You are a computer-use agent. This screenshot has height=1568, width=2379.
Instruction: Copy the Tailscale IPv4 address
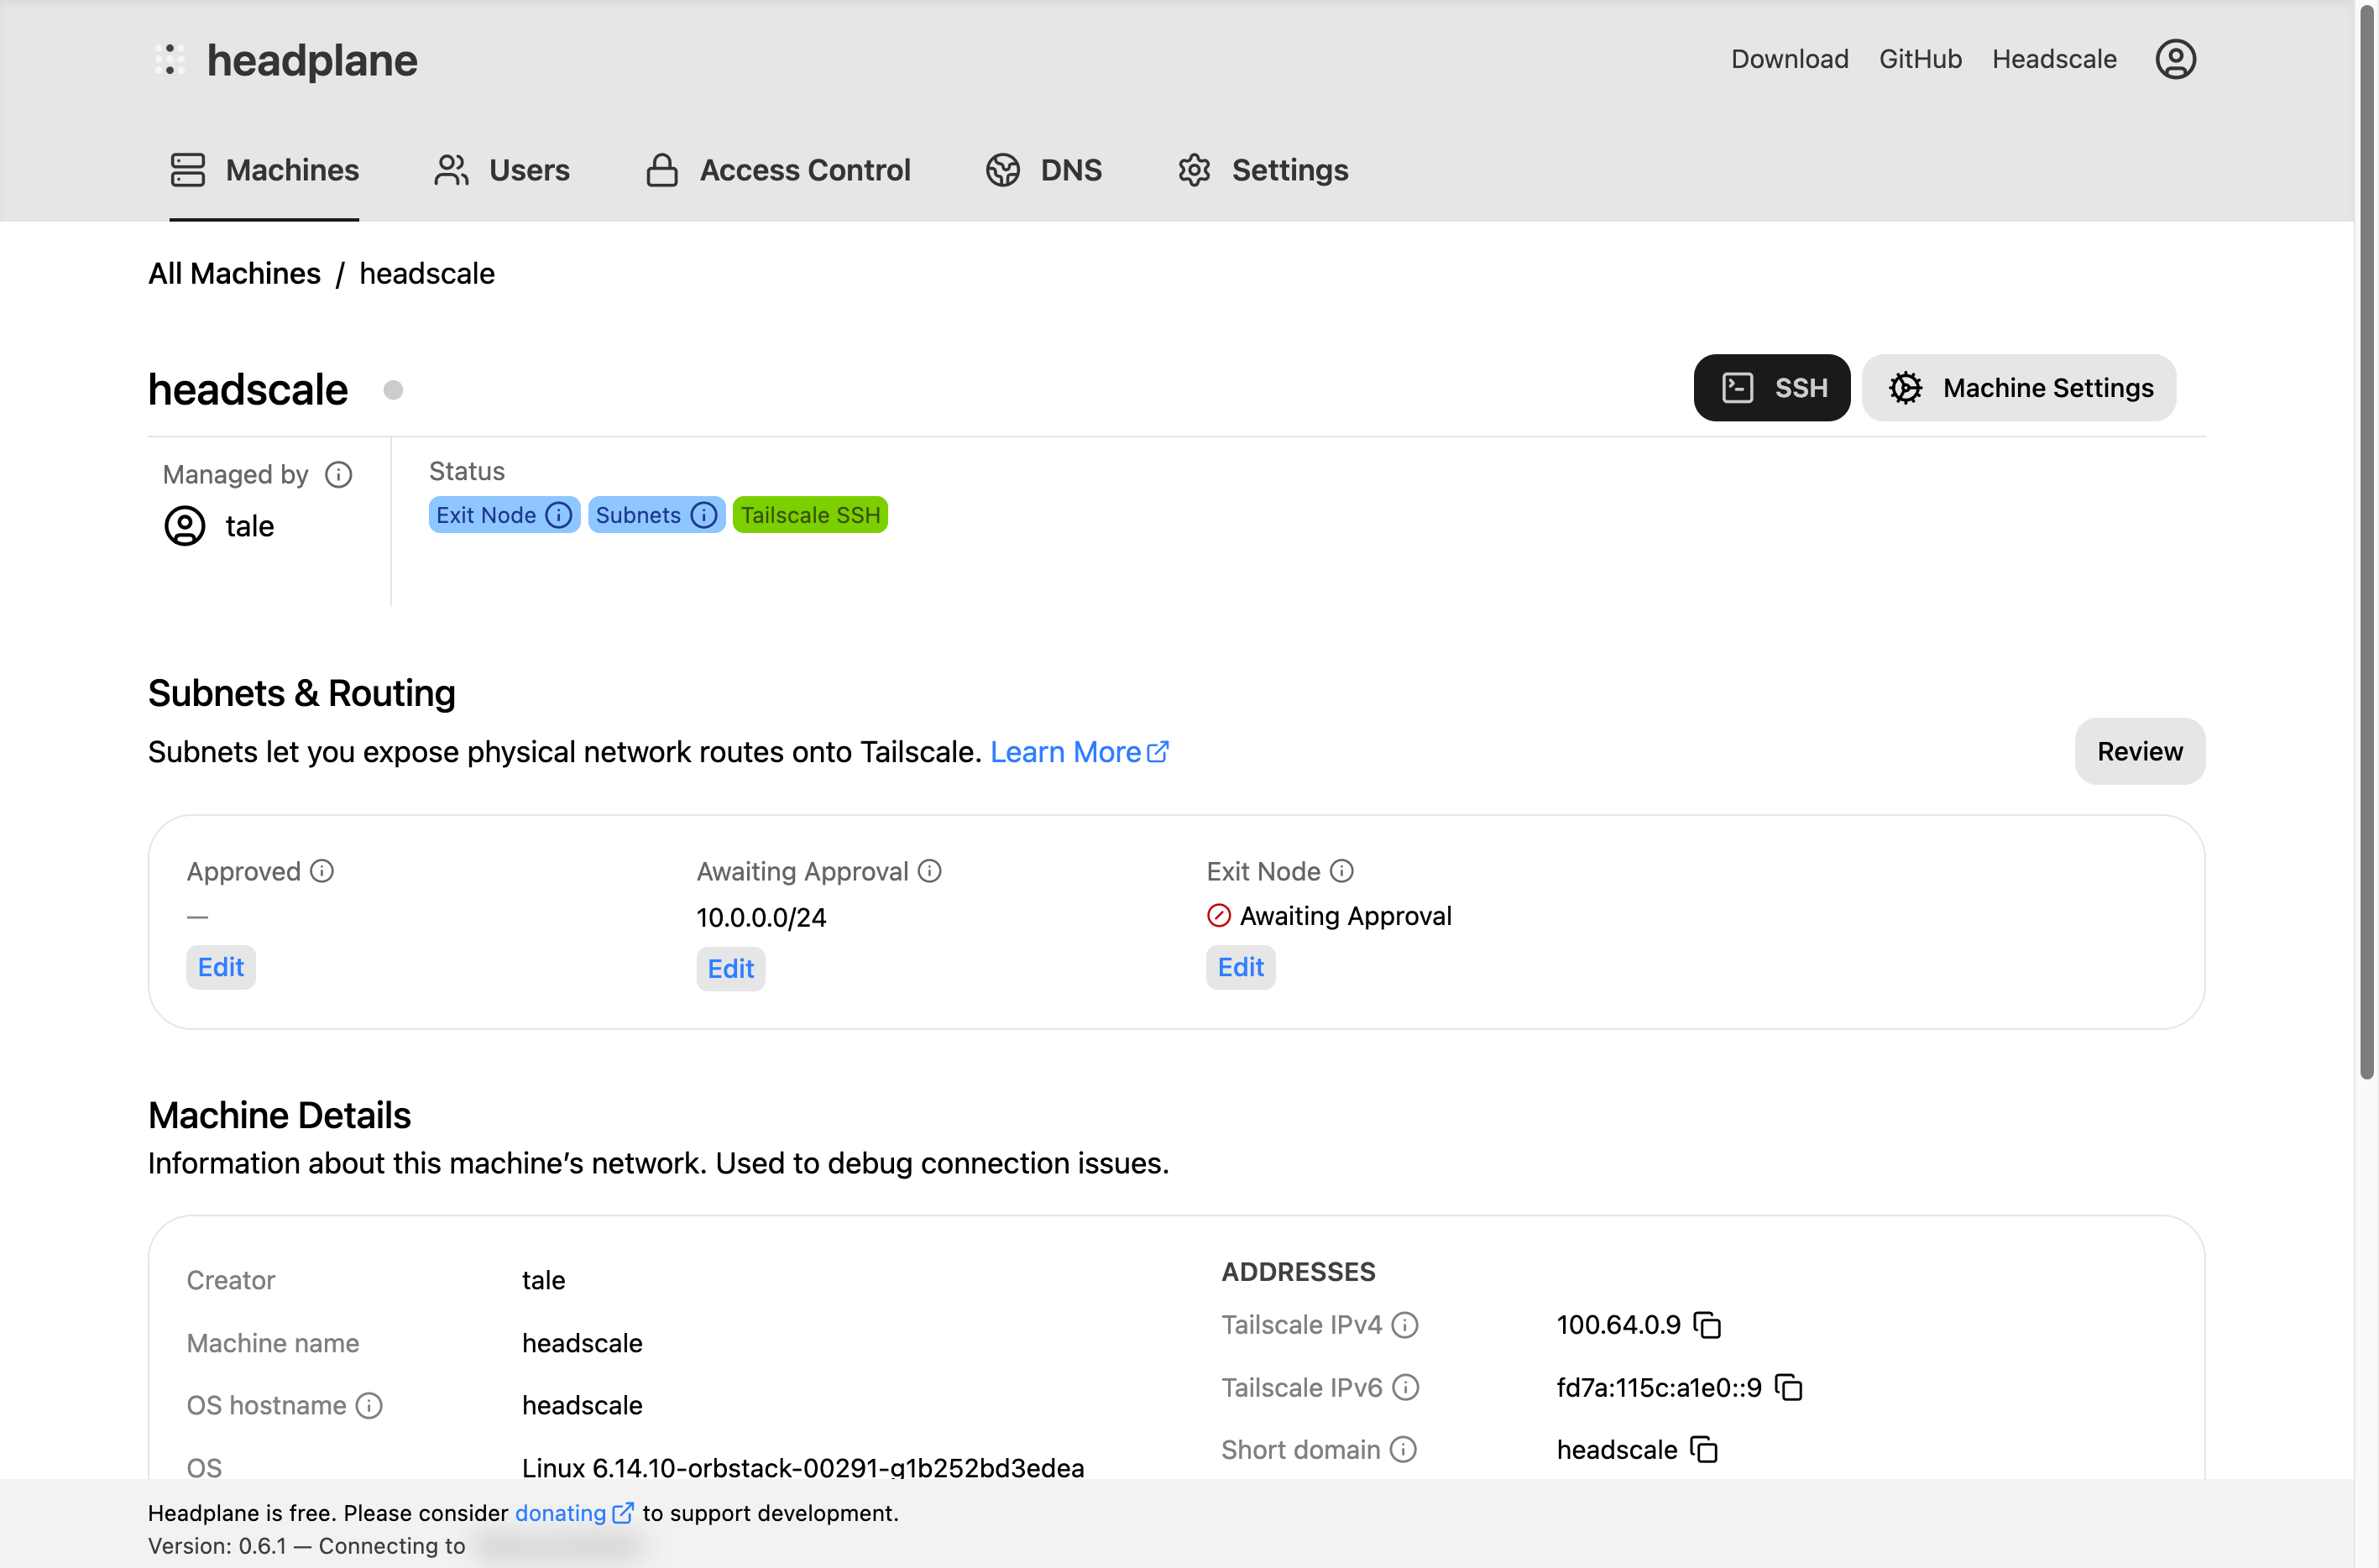1707,1325
